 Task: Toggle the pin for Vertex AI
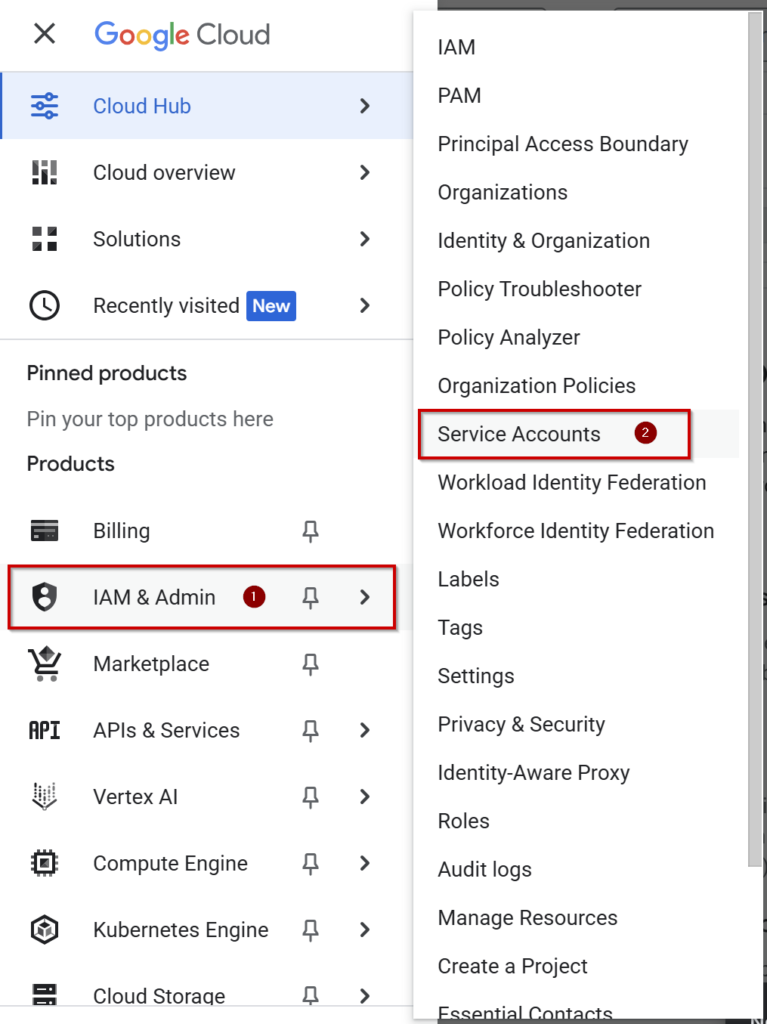coord(310,797)
